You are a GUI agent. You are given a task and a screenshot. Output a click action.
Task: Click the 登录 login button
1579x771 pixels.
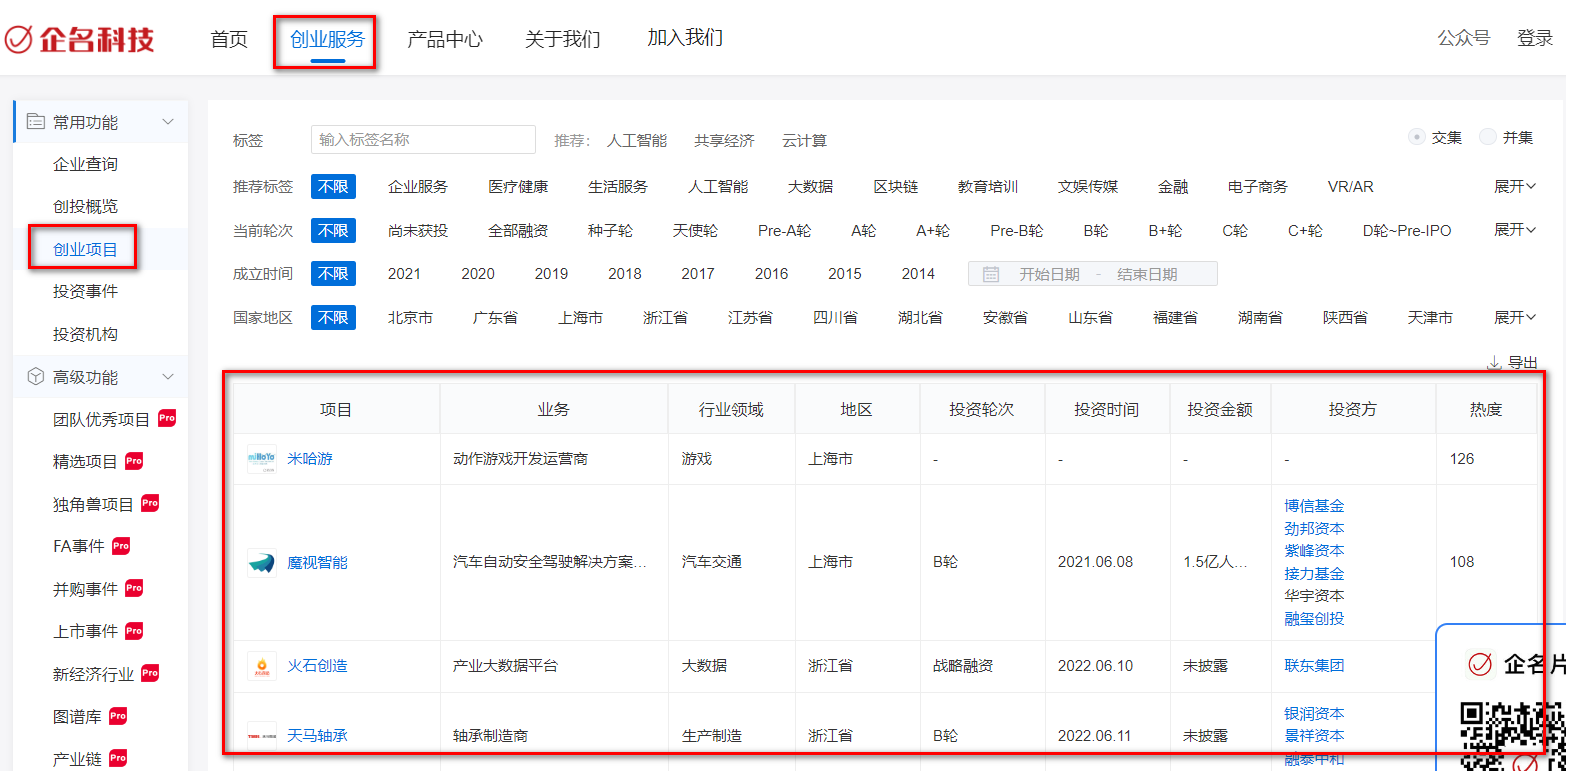tap(1534, 38)
